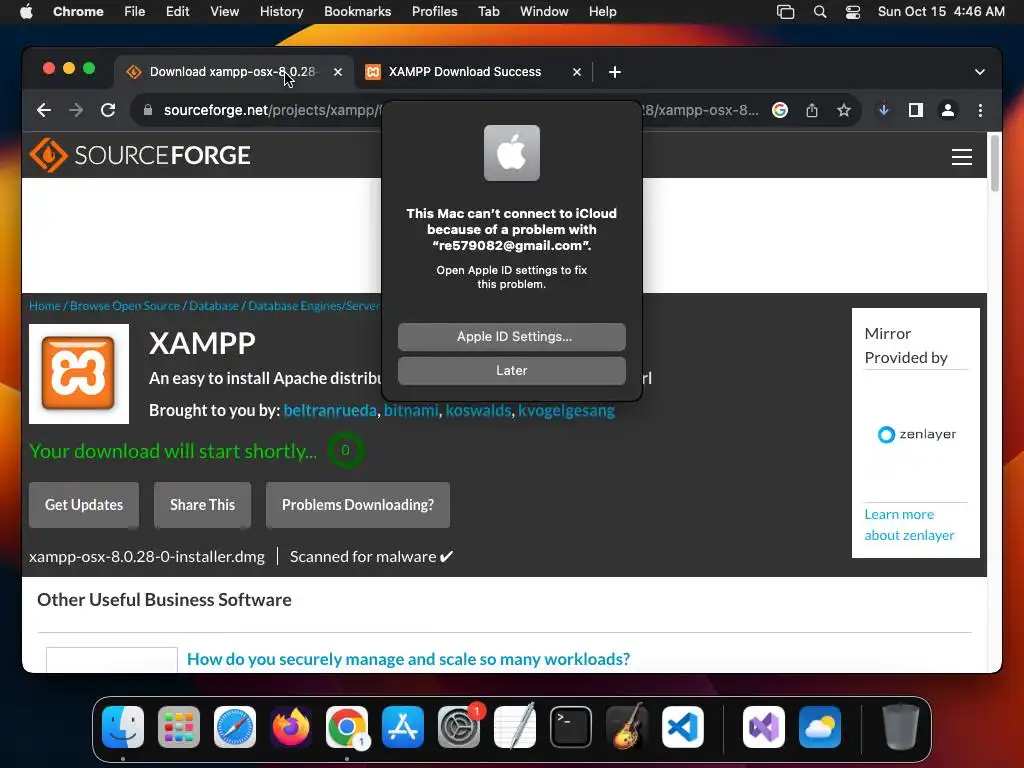
Task: Click the page vertical scrollbar
Action: [x=995, y=163]
